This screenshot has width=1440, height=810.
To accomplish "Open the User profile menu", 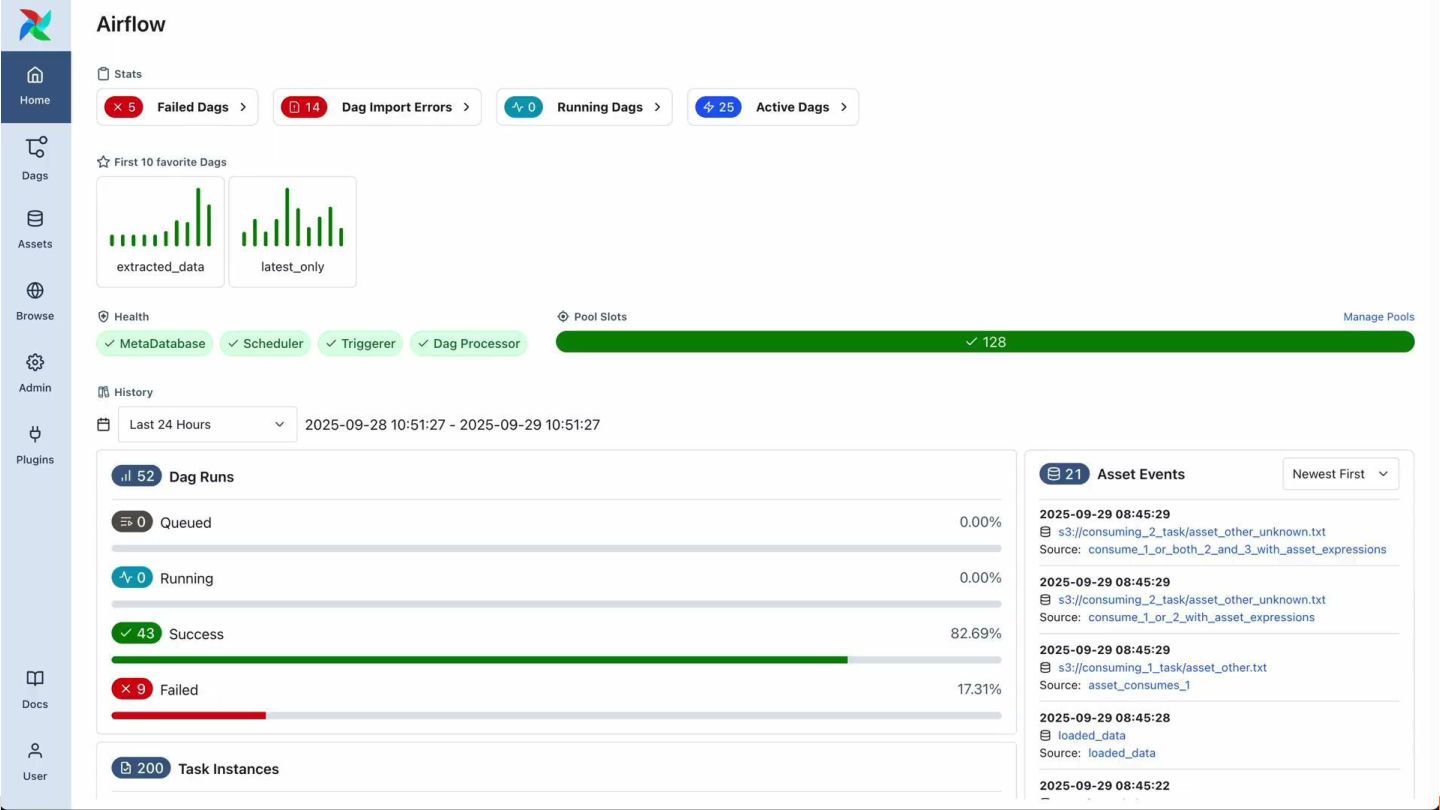I will [35, 761].
